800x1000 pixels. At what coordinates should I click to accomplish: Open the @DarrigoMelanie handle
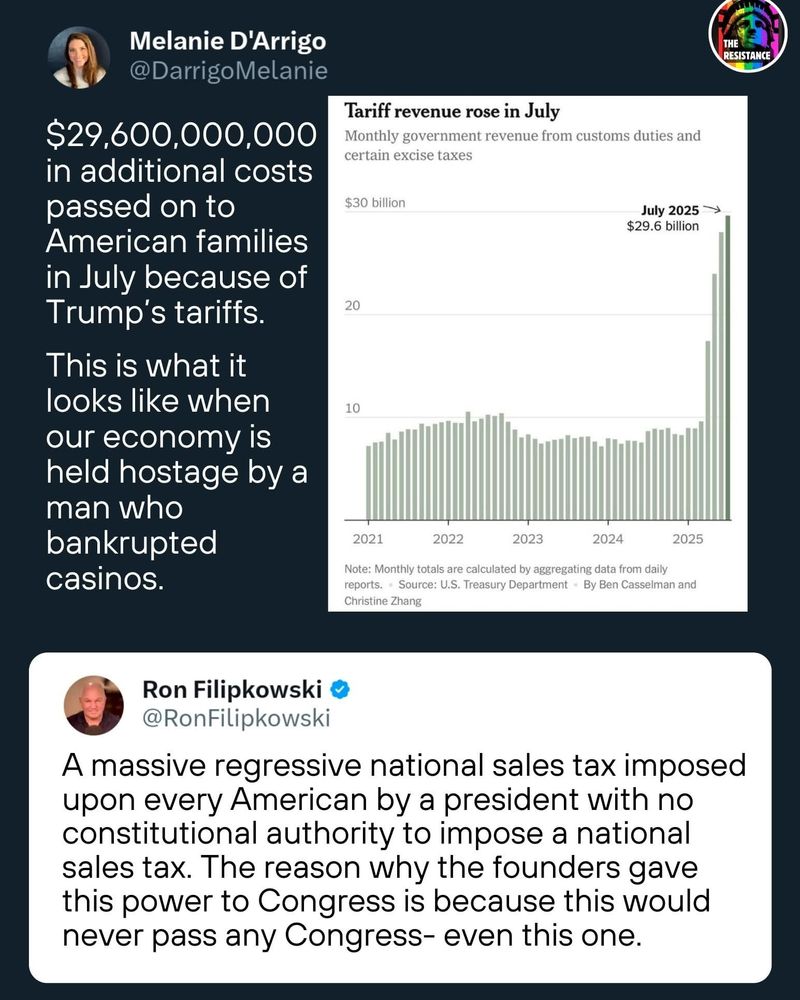(x=228, y=70)
